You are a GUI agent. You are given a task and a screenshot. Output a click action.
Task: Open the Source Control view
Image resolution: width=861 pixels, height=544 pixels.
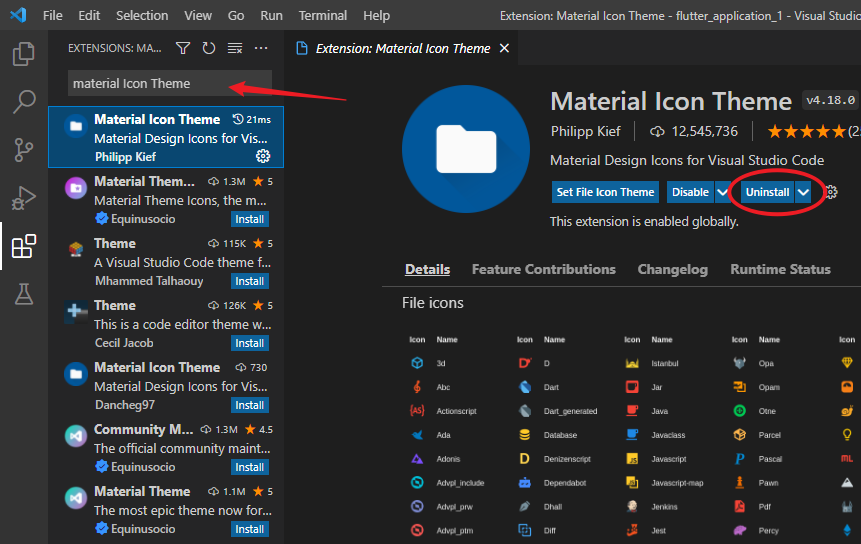coord(24,149)
